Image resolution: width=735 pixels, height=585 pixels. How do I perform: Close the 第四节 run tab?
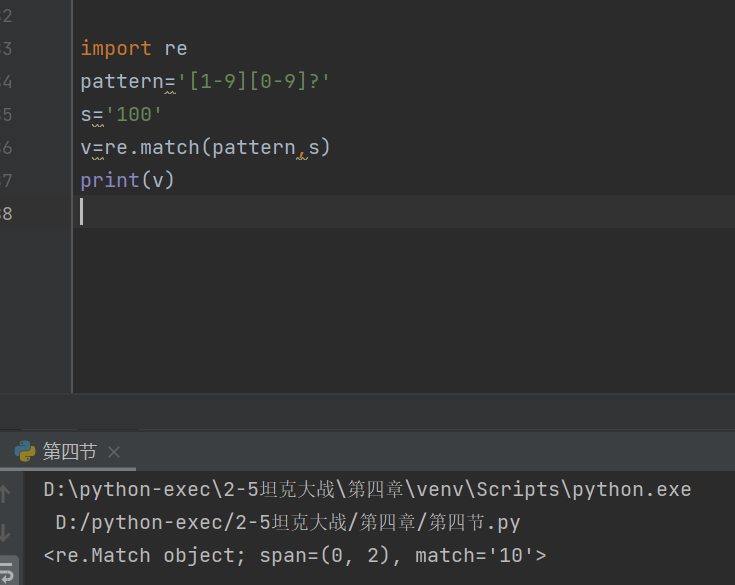pyautogui.click(x=114, y=452)
